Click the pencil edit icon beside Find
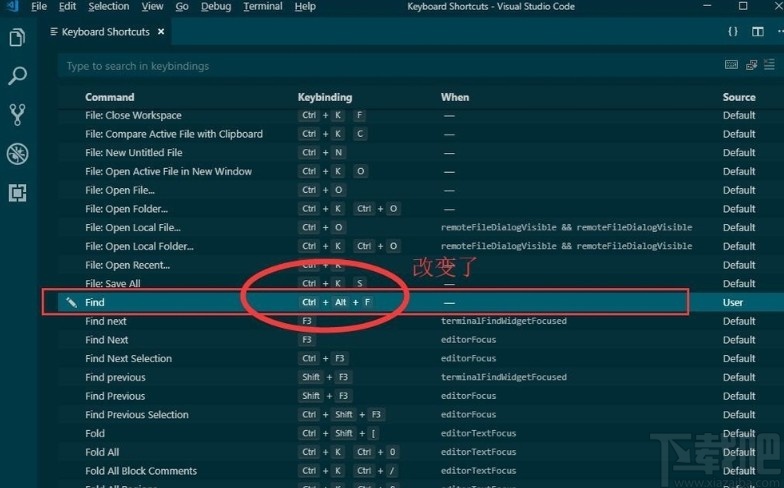 click(x=71, y=302)
